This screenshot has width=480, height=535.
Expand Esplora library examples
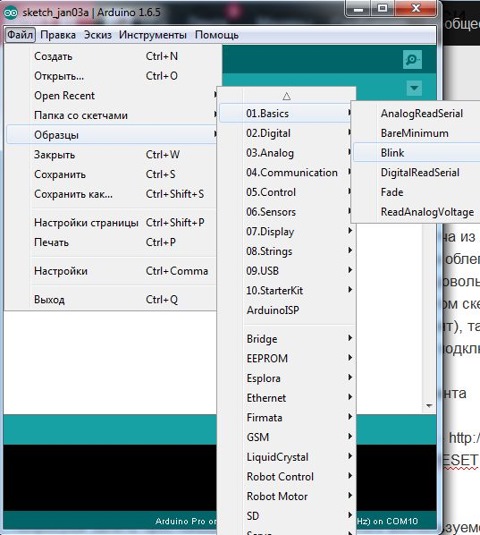click(x=287, y=378)
